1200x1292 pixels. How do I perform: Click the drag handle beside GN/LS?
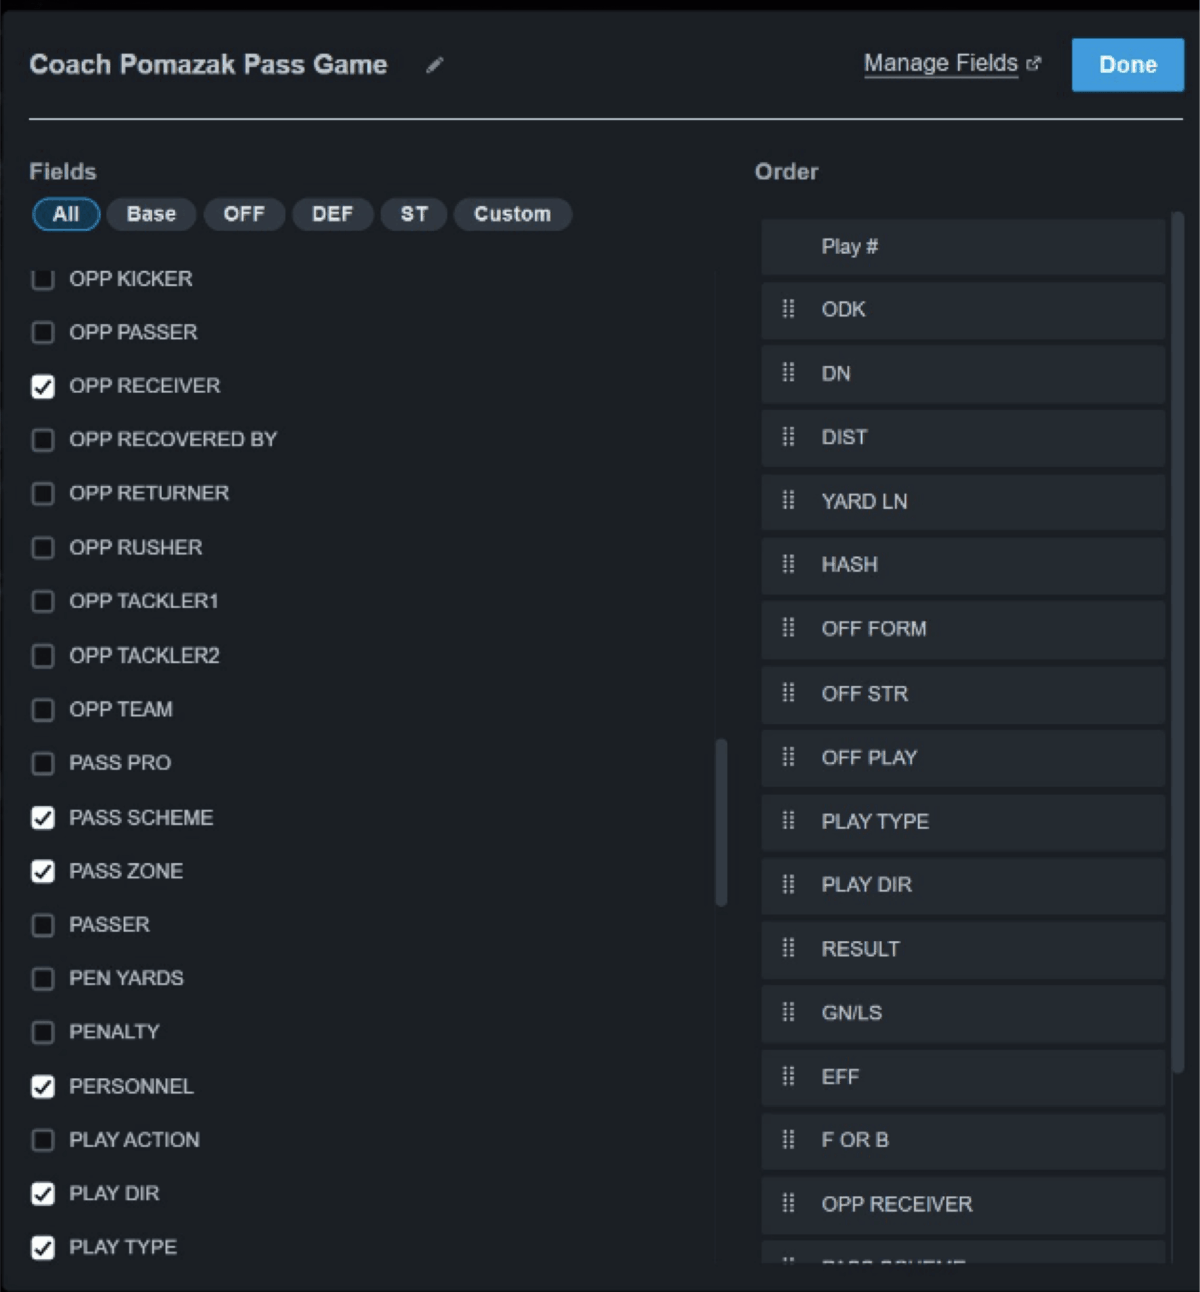[788, 1012]
